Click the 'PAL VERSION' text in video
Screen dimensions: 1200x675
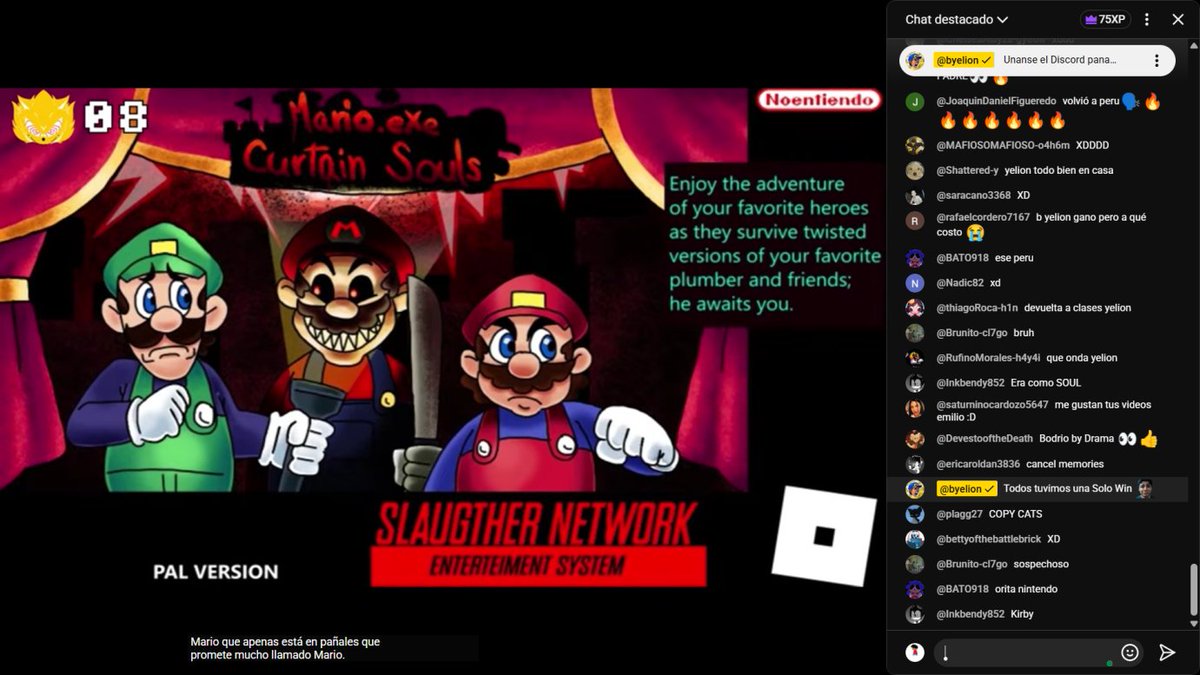click(x=215, y=572)
